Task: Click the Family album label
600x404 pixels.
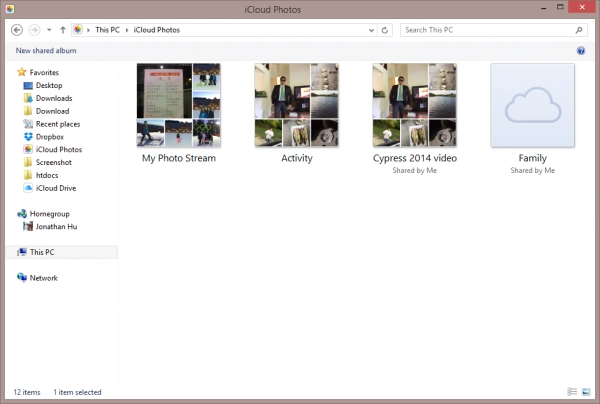Action: [x=533, y=158]
